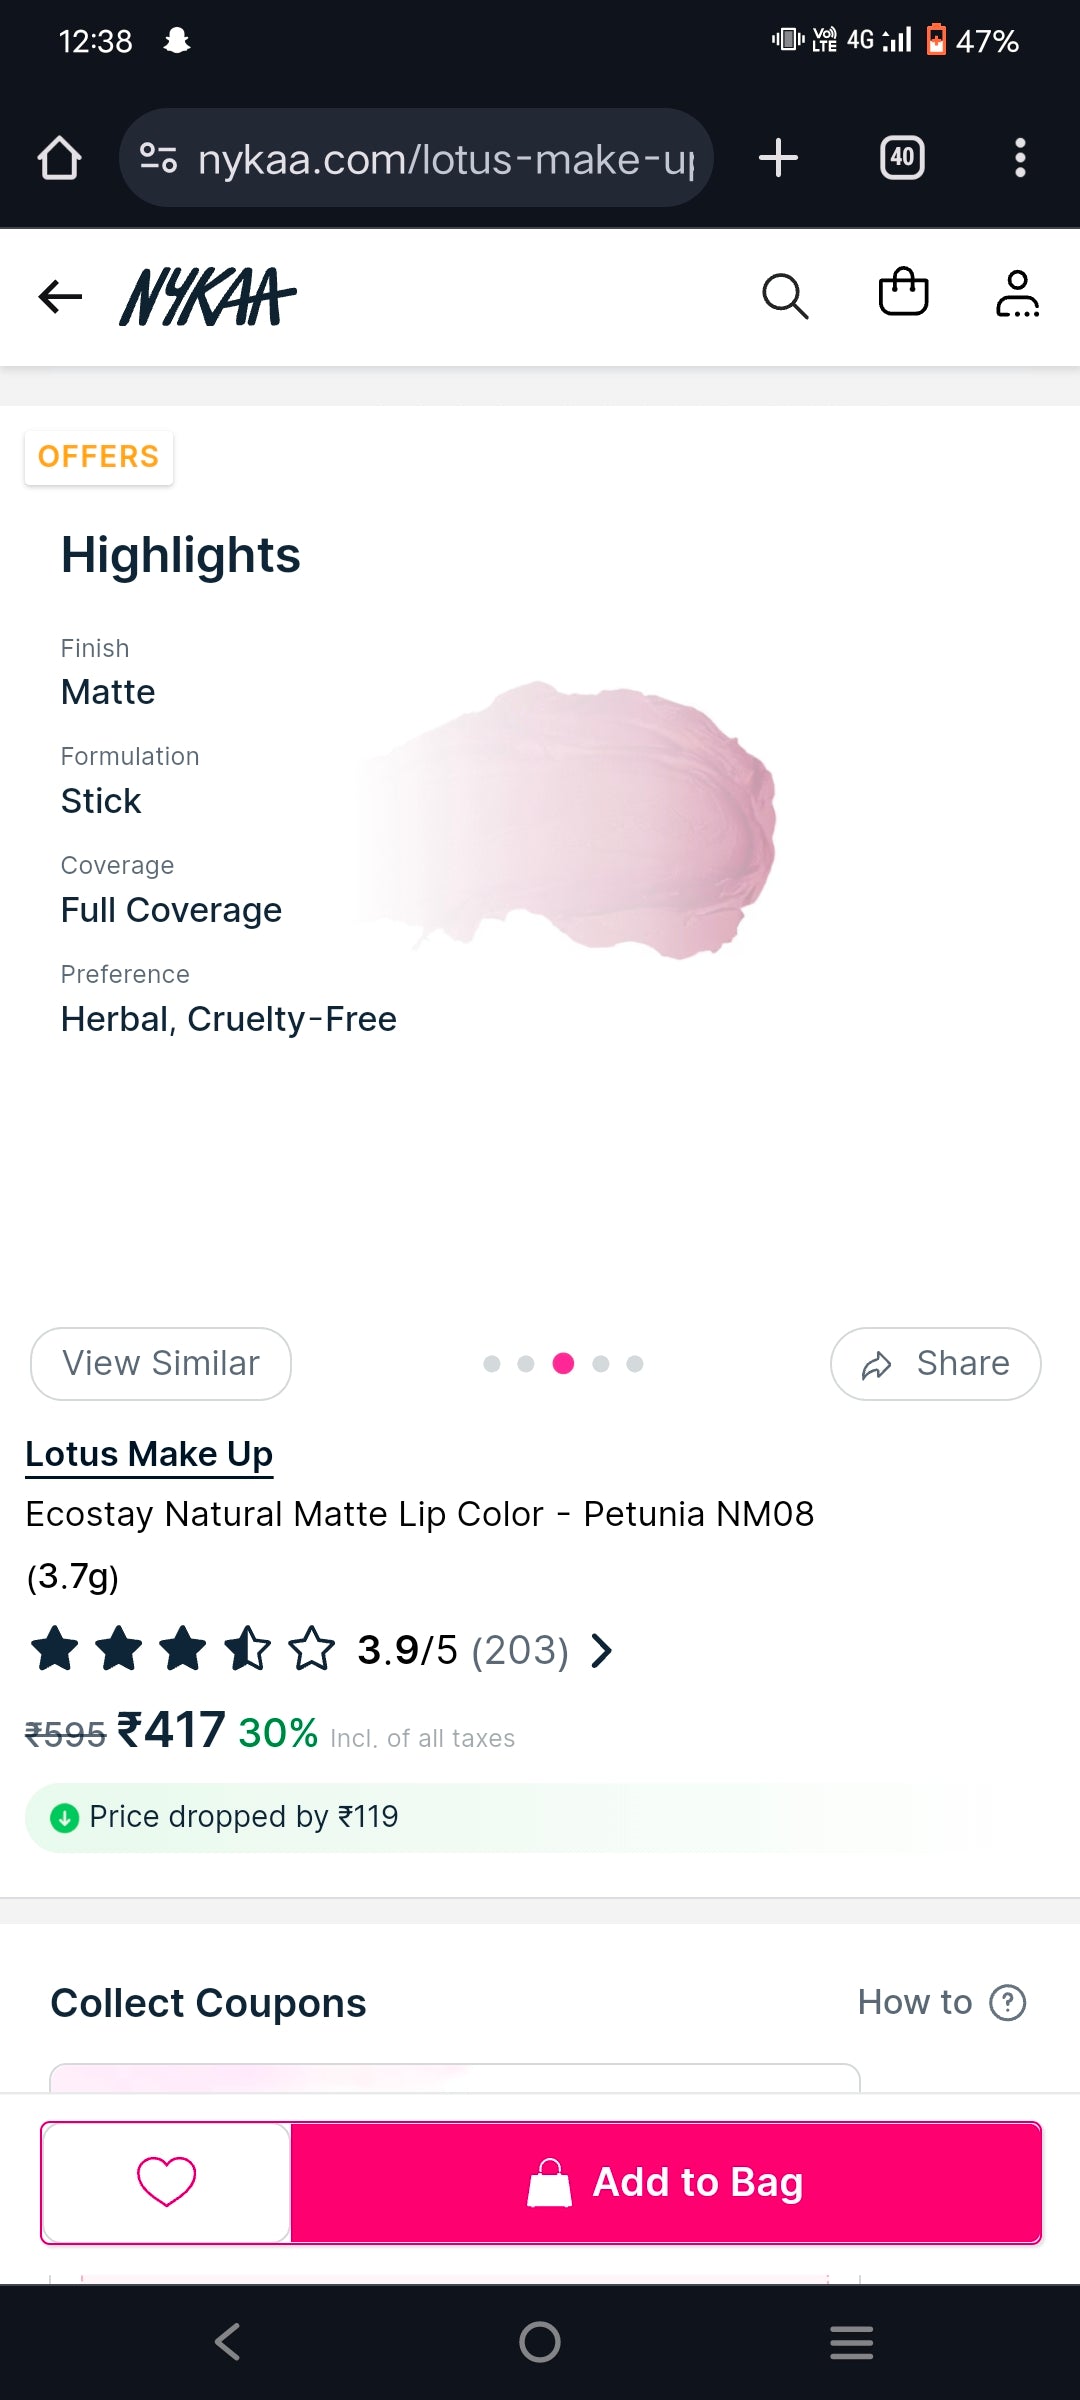Go to the browser home icon
Viewport: 1080px width, 2400px height.
[59, 158]
